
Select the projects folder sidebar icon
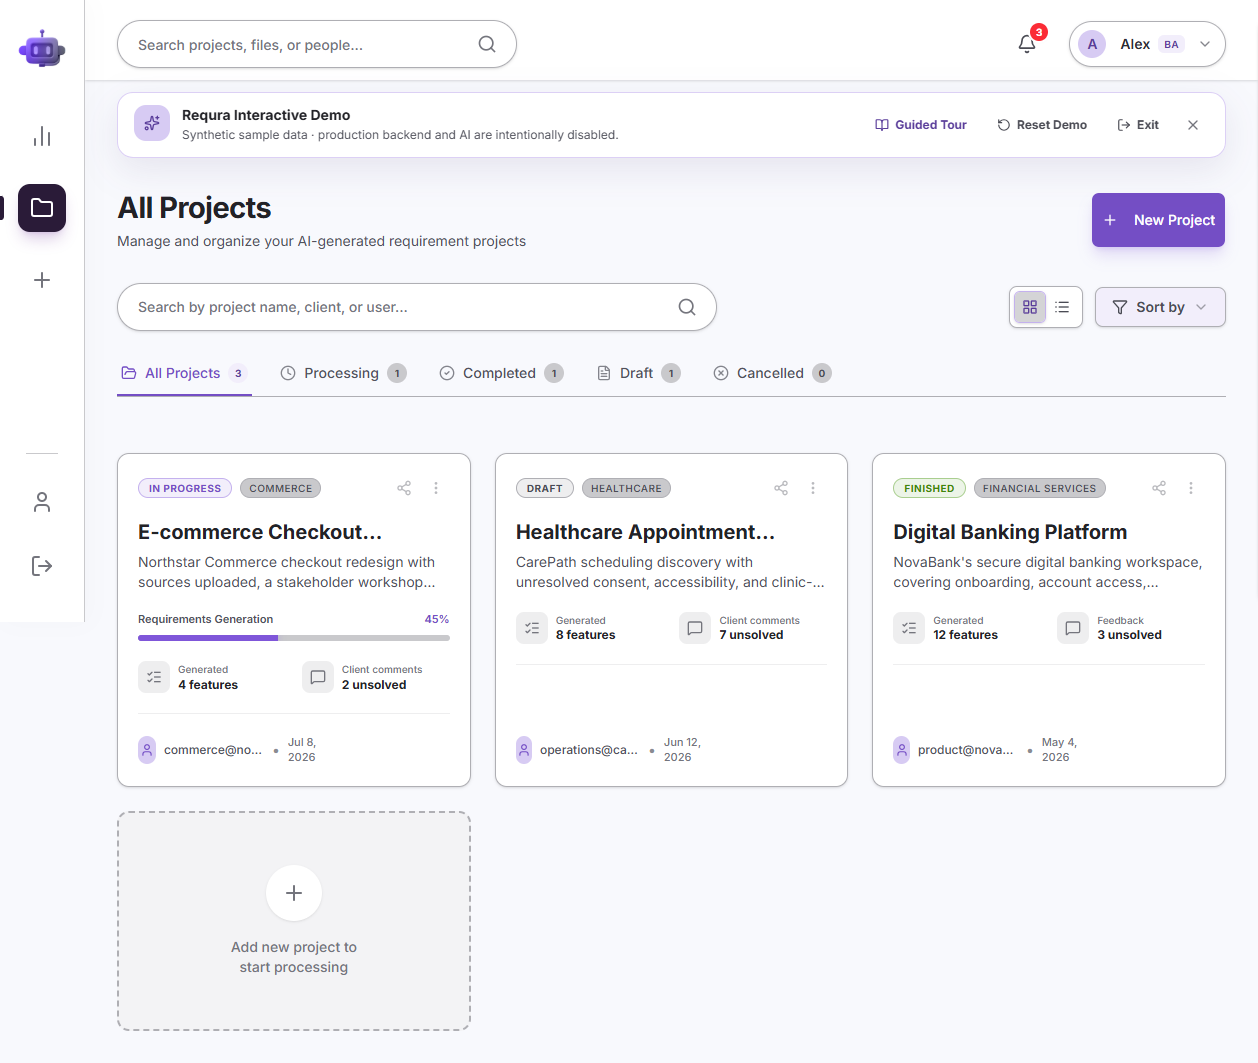[x=42, y=208]
